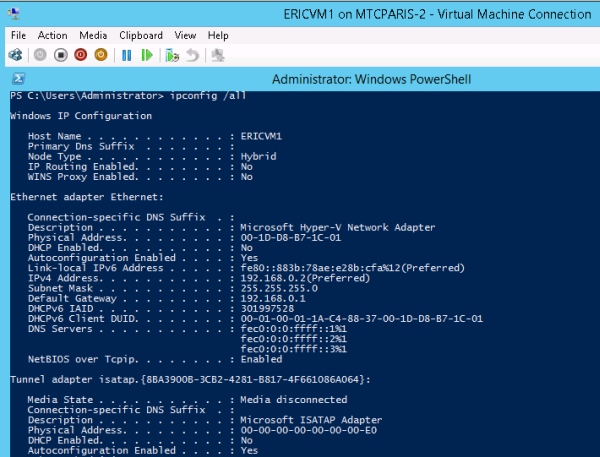Pause the virtual machine
The height and width of the screenshot is (457, 600).
click(x=127, y=55)
